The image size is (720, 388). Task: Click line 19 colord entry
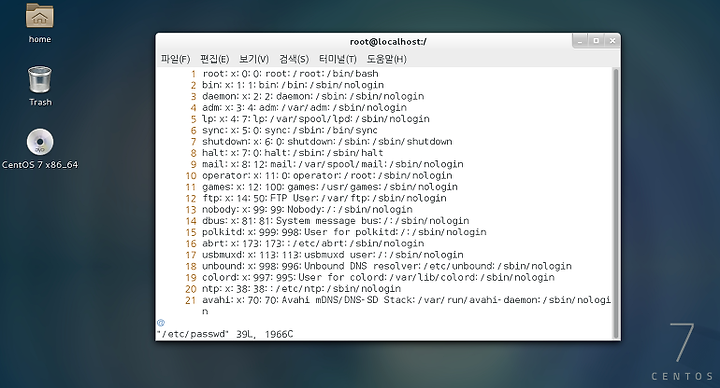378,277
